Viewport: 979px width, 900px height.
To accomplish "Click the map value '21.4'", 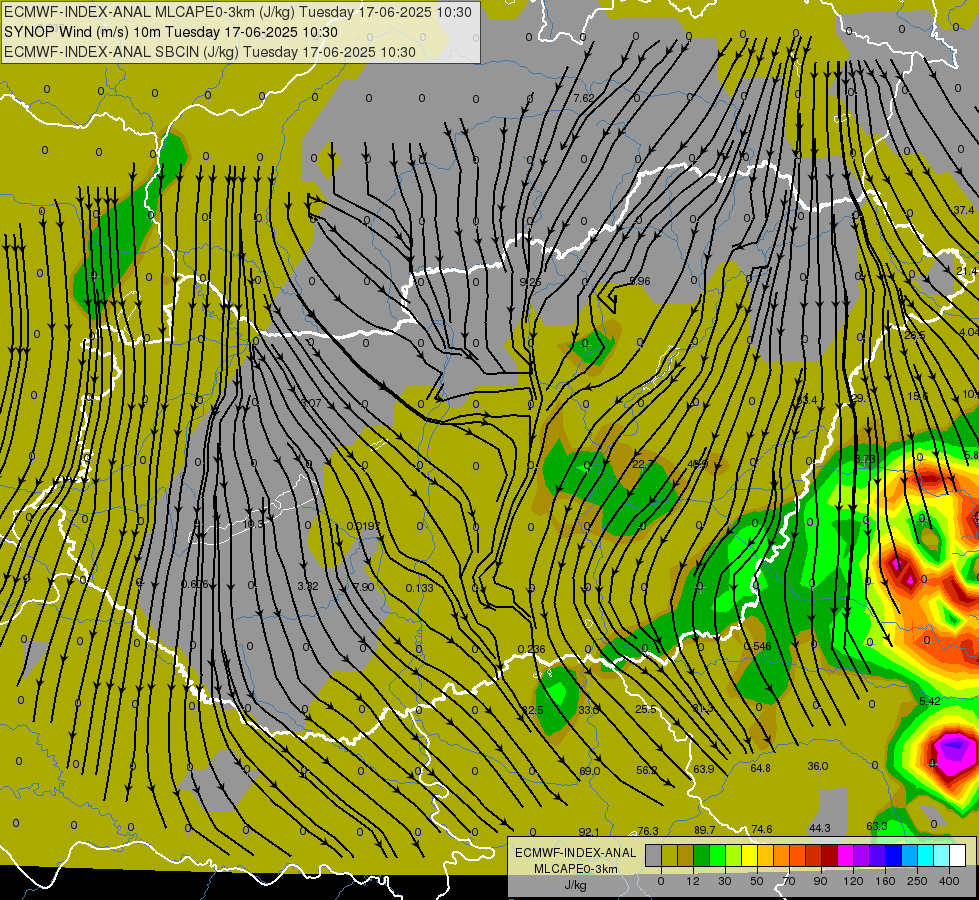I will [x=967, y=271].
